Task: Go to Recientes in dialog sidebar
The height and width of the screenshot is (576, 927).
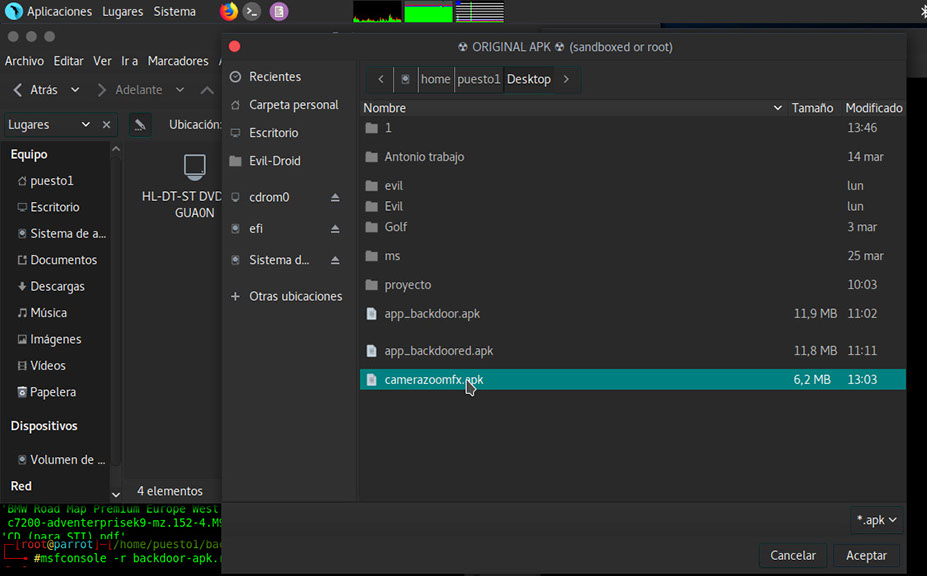Action: (x=274, y=77)
